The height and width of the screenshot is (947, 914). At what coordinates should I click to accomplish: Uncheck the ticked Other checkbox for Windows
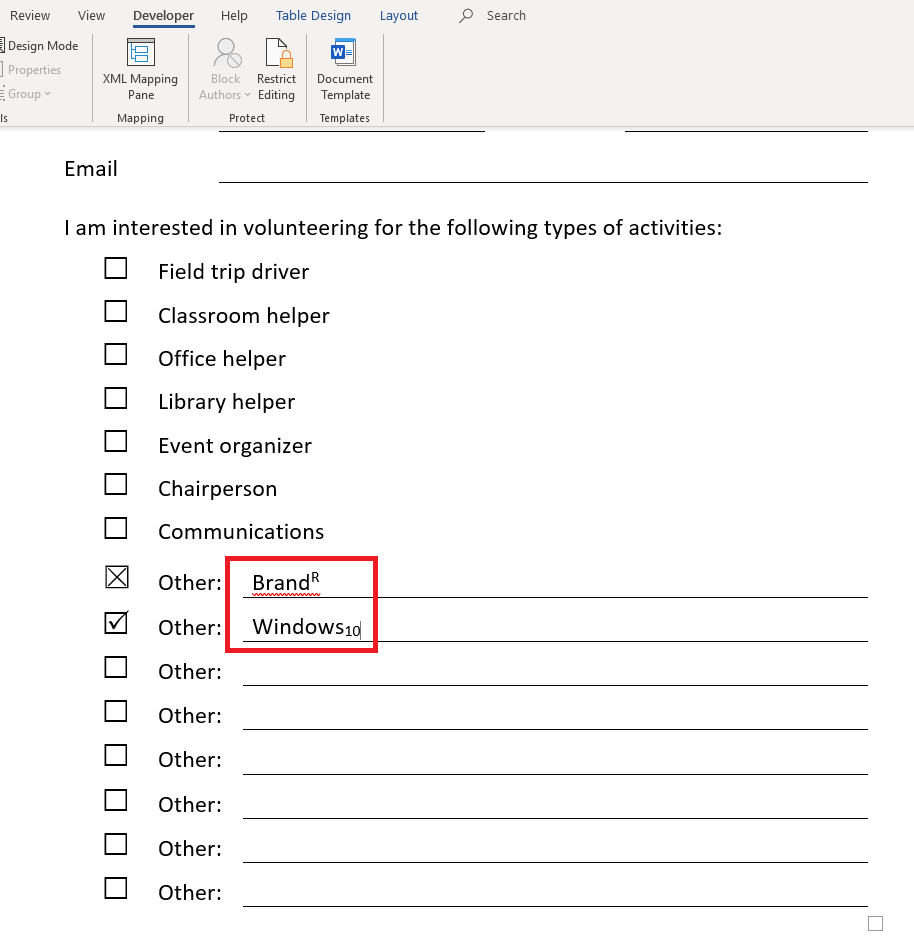[116, 623]
